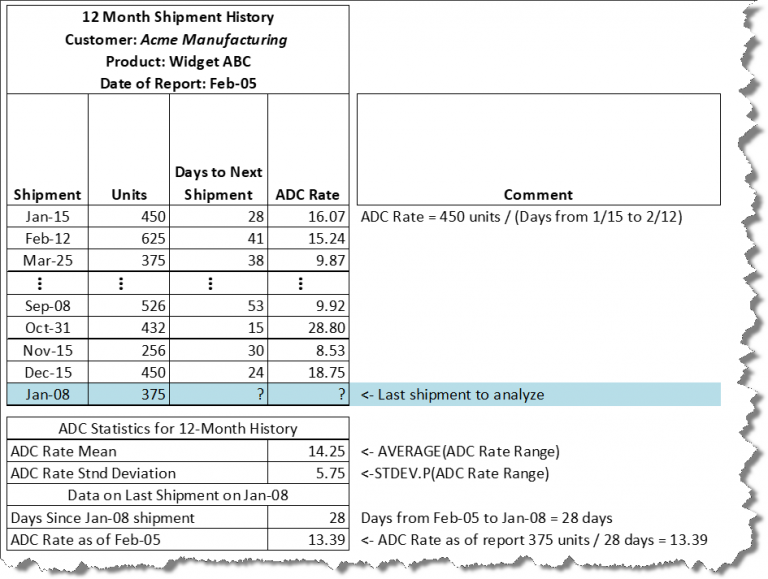The height and width of the screenshot is (579, 768).
Task: Select the Dec-15 days value 24
Action: (x=218, y=371)
